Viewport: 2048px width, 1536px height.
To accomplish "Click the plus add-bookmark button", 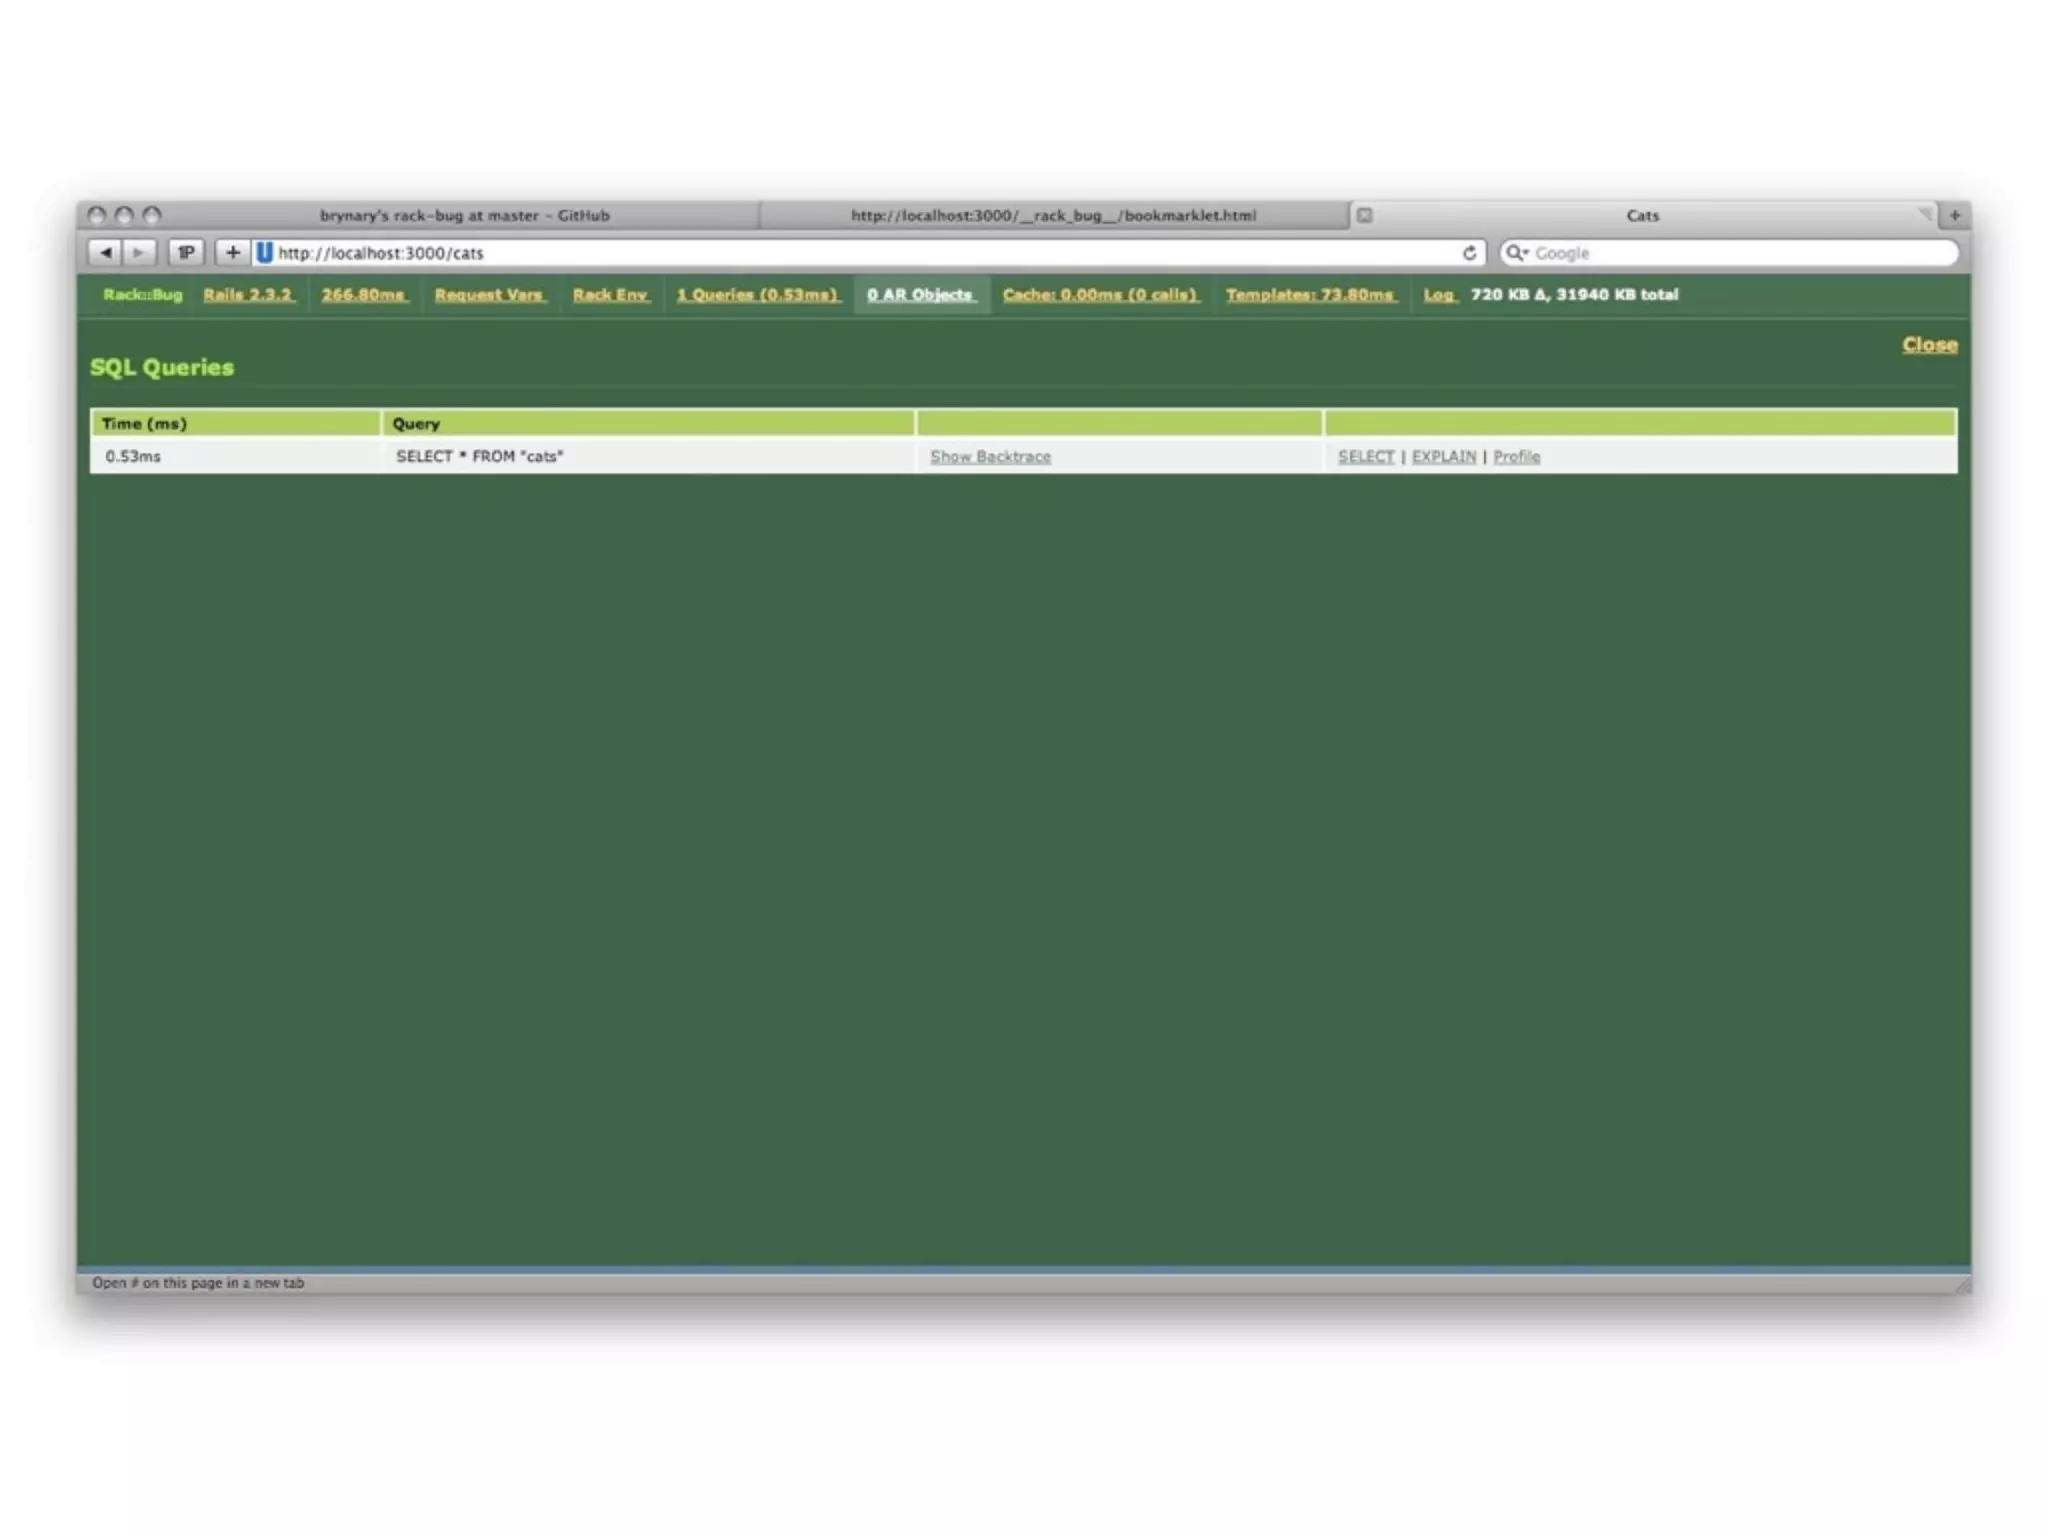I will 232,253.
